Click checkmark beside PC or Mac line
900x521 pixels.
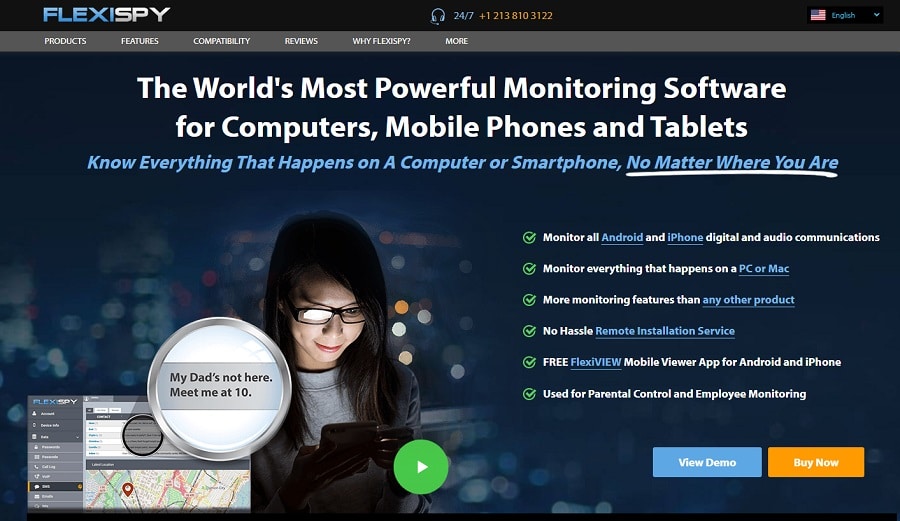[x=529, y=269]
